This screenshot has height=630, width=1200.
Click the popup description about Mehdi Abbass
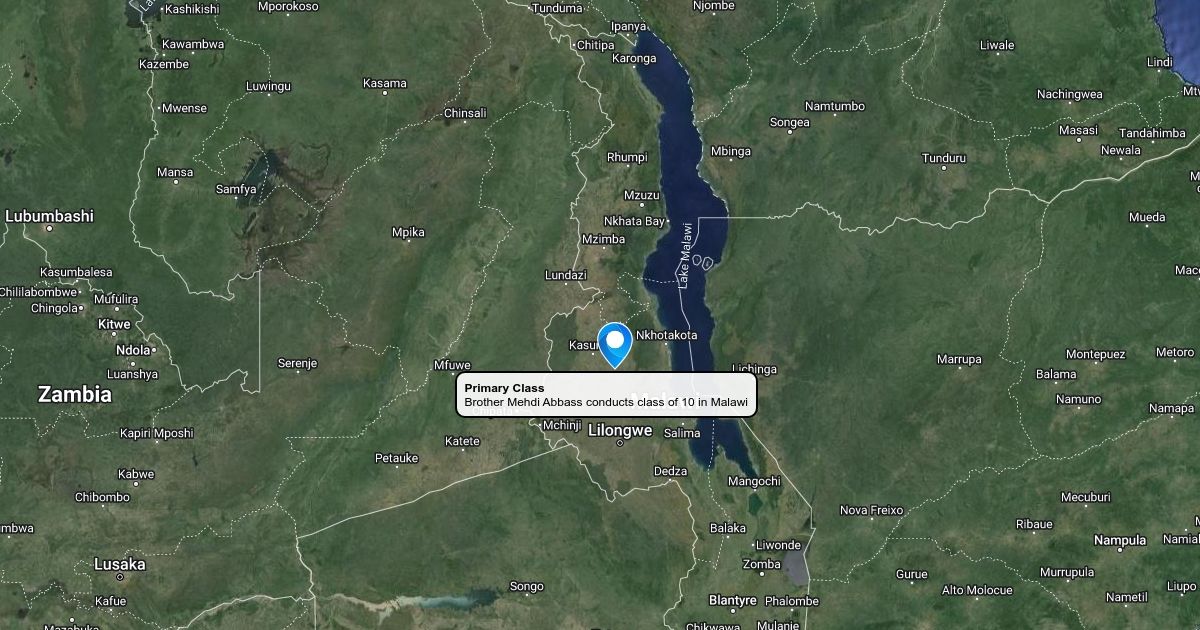click(x=606, y=402)
